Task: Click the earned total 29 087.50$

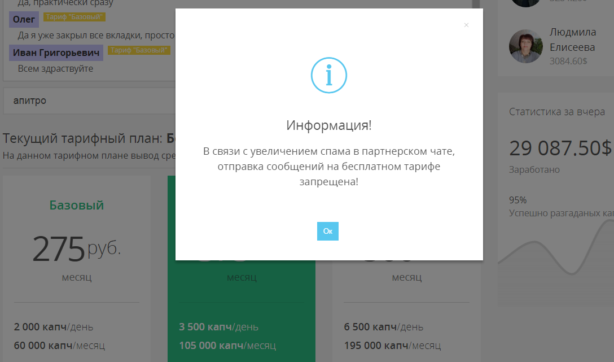Action: pyautogui.click(x=560, y=148)
